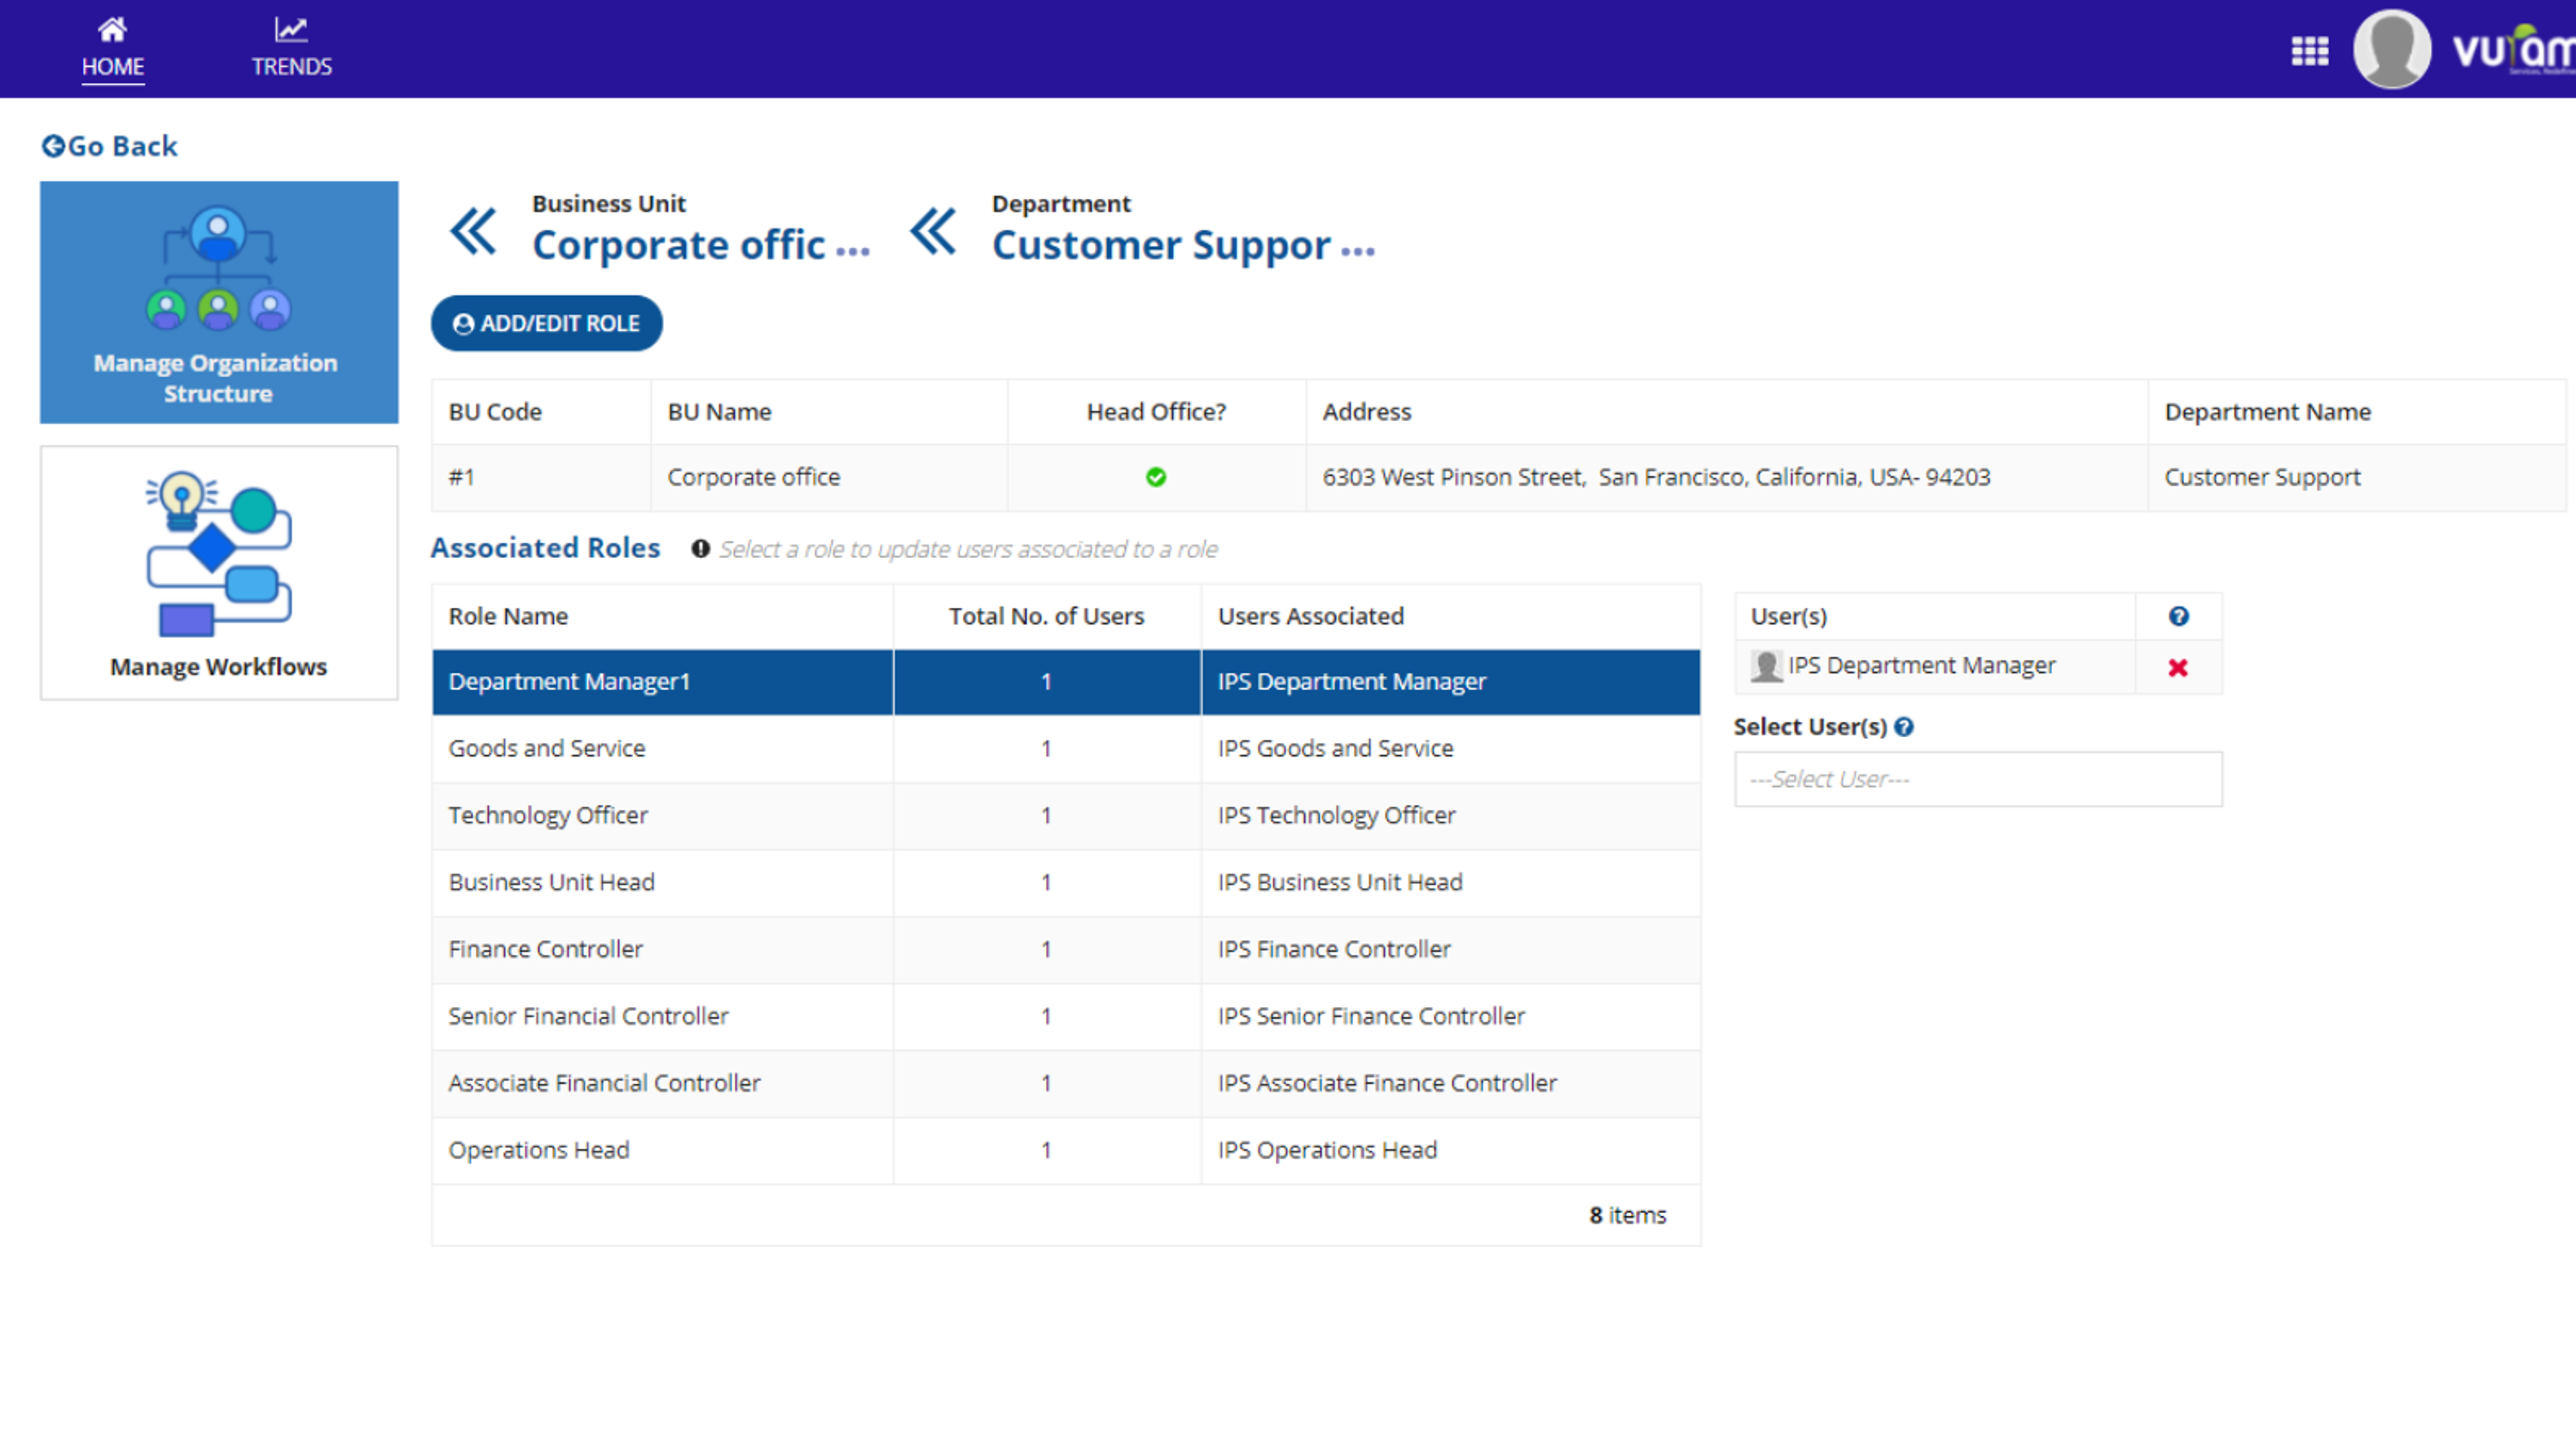Select the Senior Financial Controller role
Viewport: 2576px width, 1429px height.
pyautogui.click(x=588, y=1016)
